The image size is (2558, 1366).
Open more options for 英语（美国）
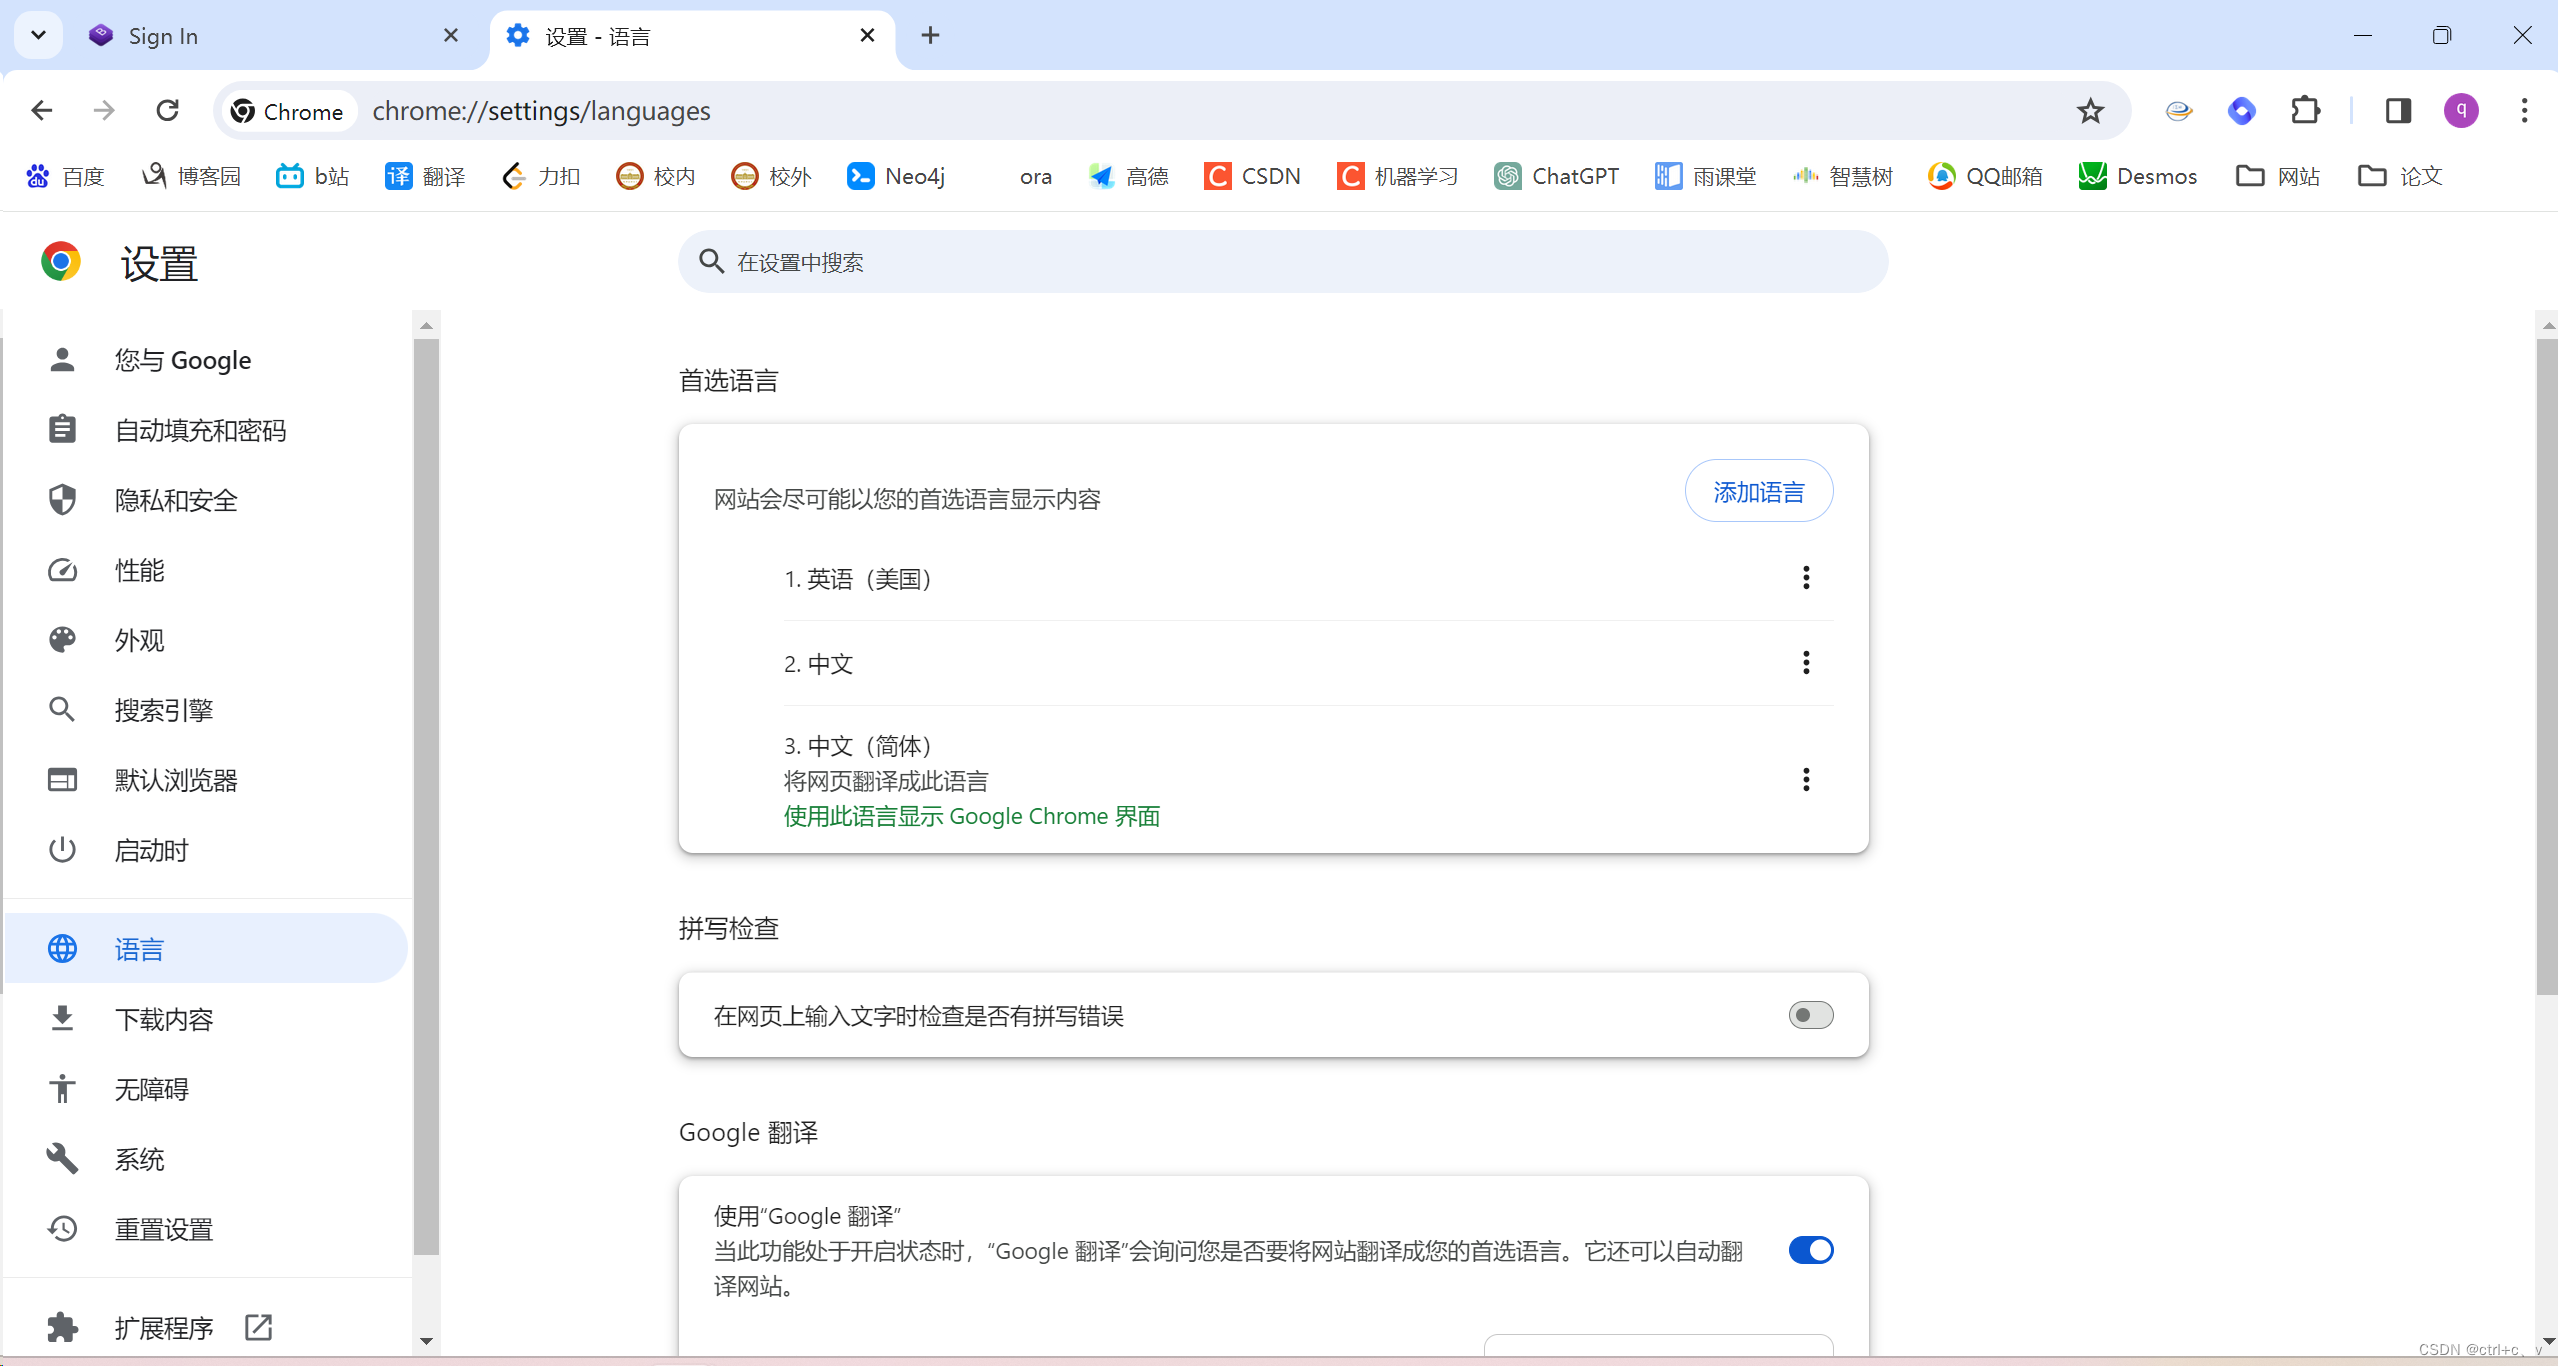pyautogui.click(x=1806, y=578)
